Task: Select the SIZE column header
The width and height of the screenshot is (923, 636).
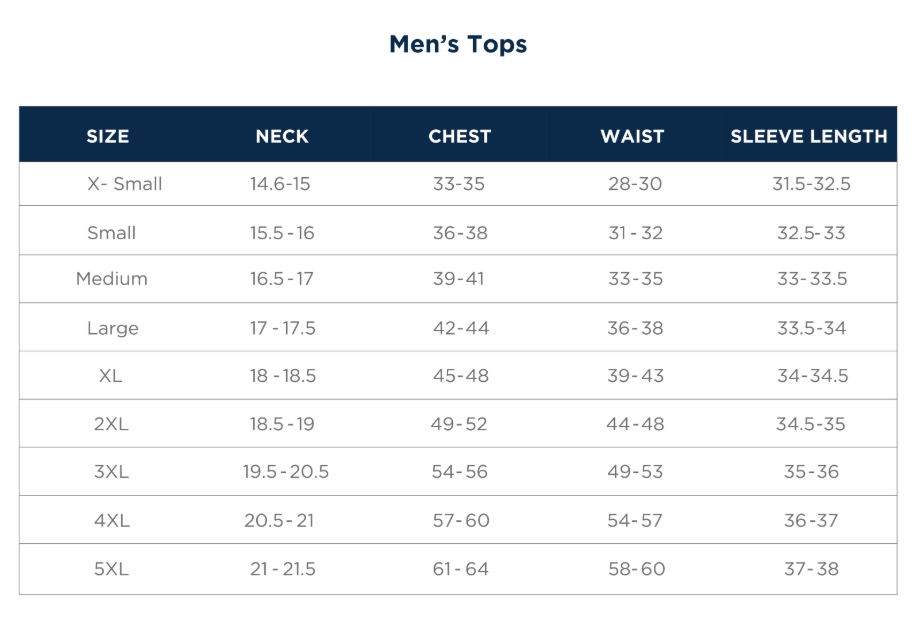Action: 108,137
